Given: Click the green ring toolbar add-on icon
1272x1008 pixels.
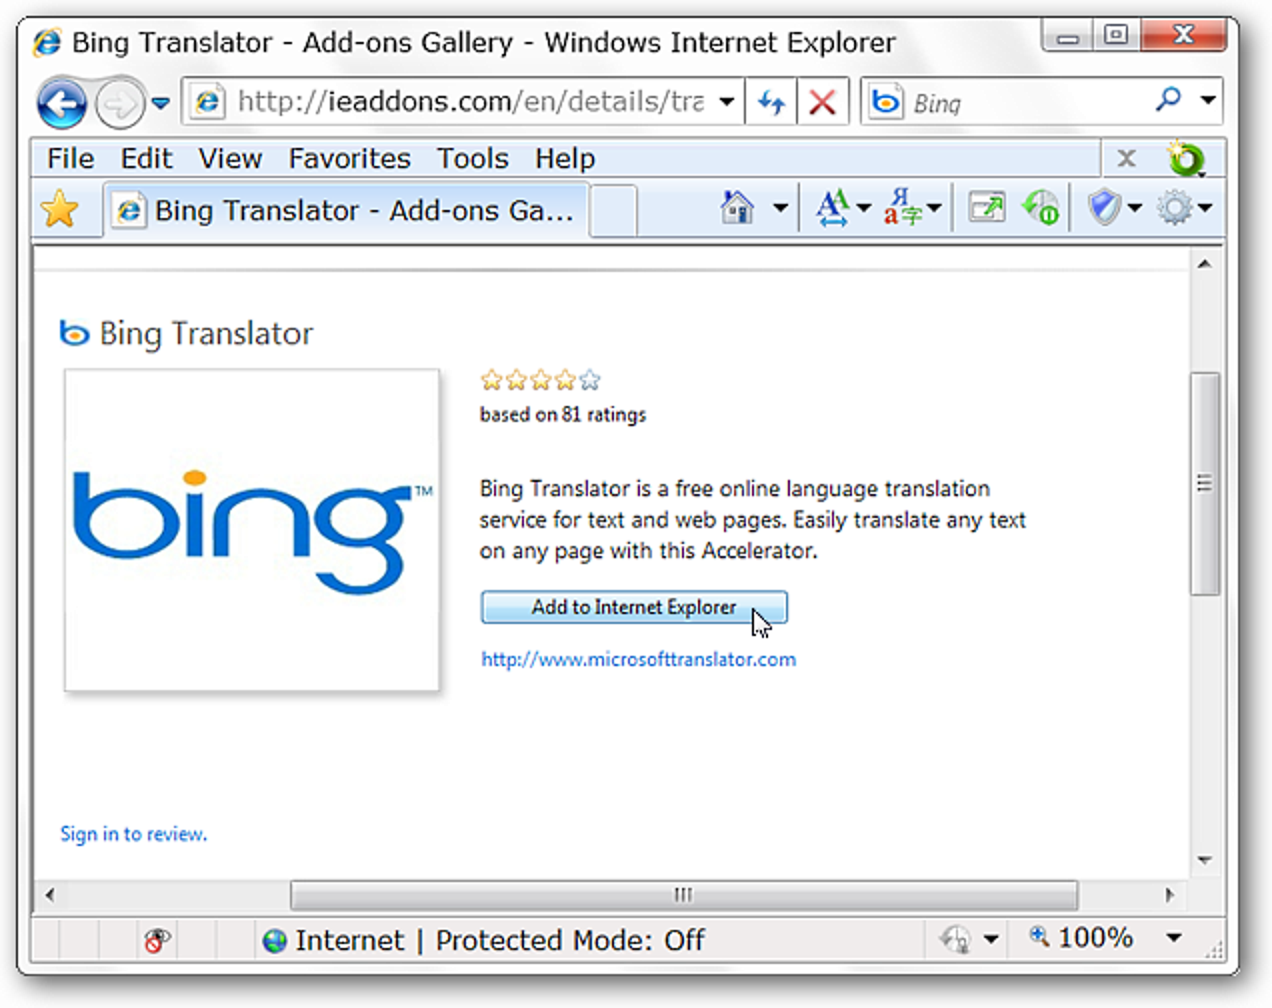Looking at the screenshot, I should point(1186,158).
